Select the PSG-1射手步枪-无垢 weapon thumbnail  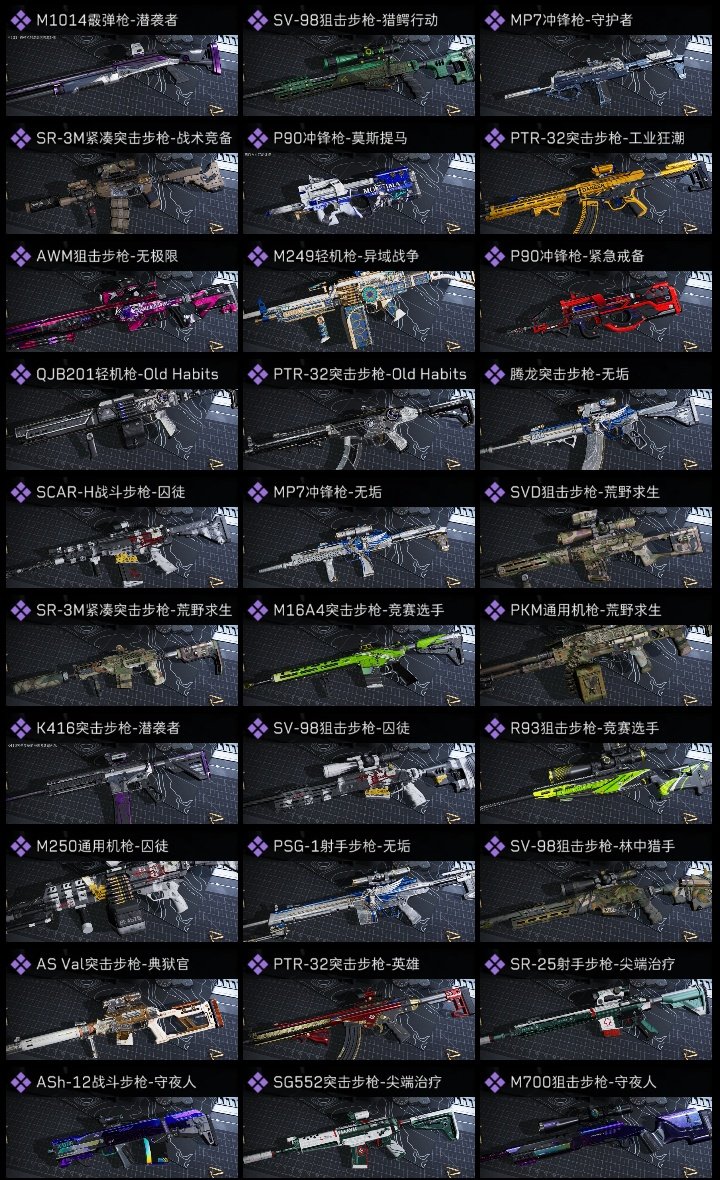click(x=359, y=902)
